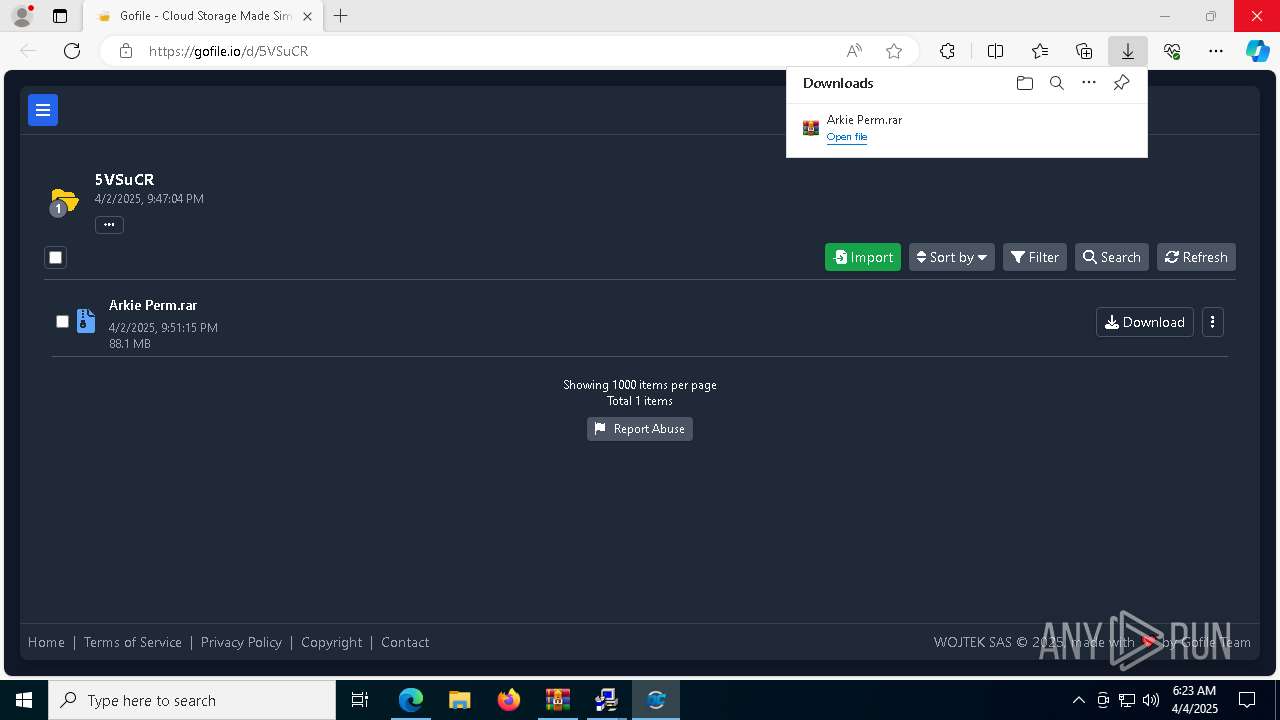Select the Gofile browser tab
Viewport: 1280px width, 720px height.
click(202, 16)
